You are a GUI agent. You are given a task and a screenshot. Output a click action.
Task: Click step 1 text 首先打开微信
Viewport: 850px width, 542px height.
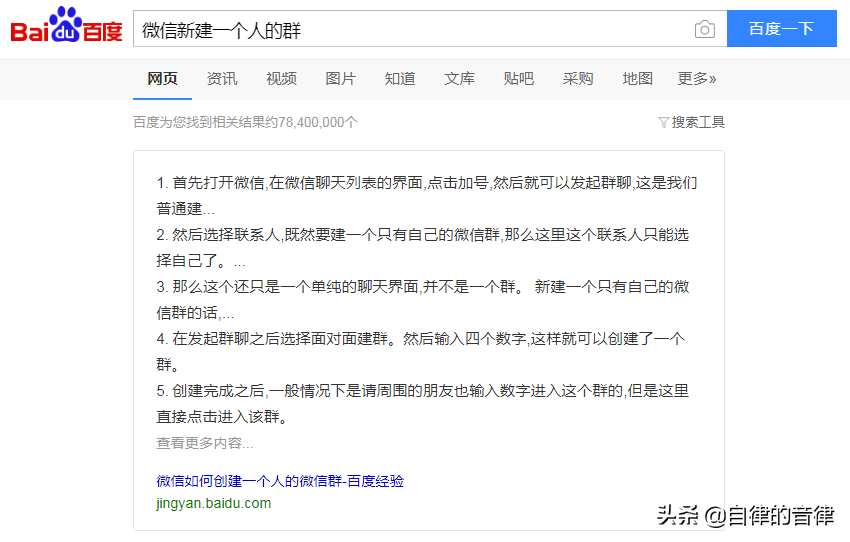[x=218, y=183]
